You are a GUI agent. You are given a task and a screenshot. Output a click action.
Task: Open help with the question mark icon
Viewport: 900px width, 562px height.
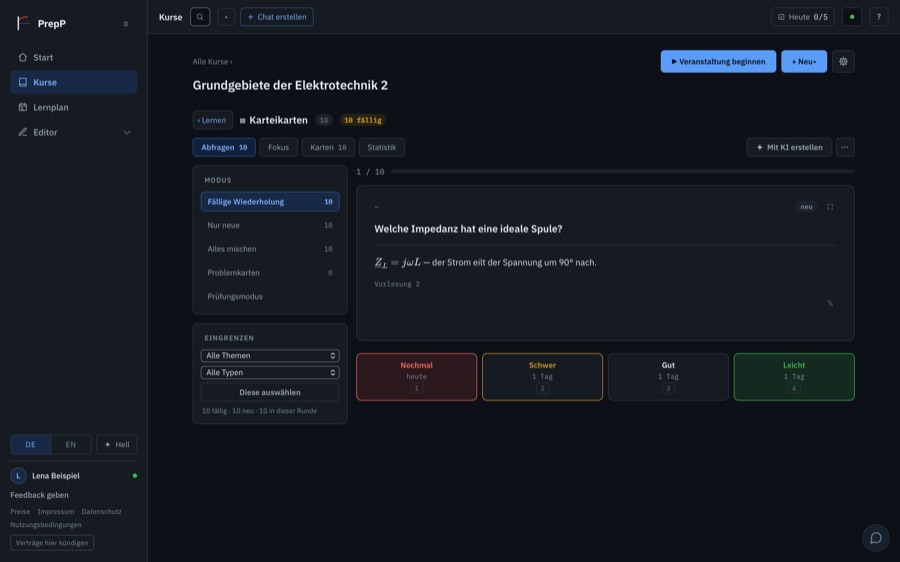pyautogui.click(x=879, y=17)
